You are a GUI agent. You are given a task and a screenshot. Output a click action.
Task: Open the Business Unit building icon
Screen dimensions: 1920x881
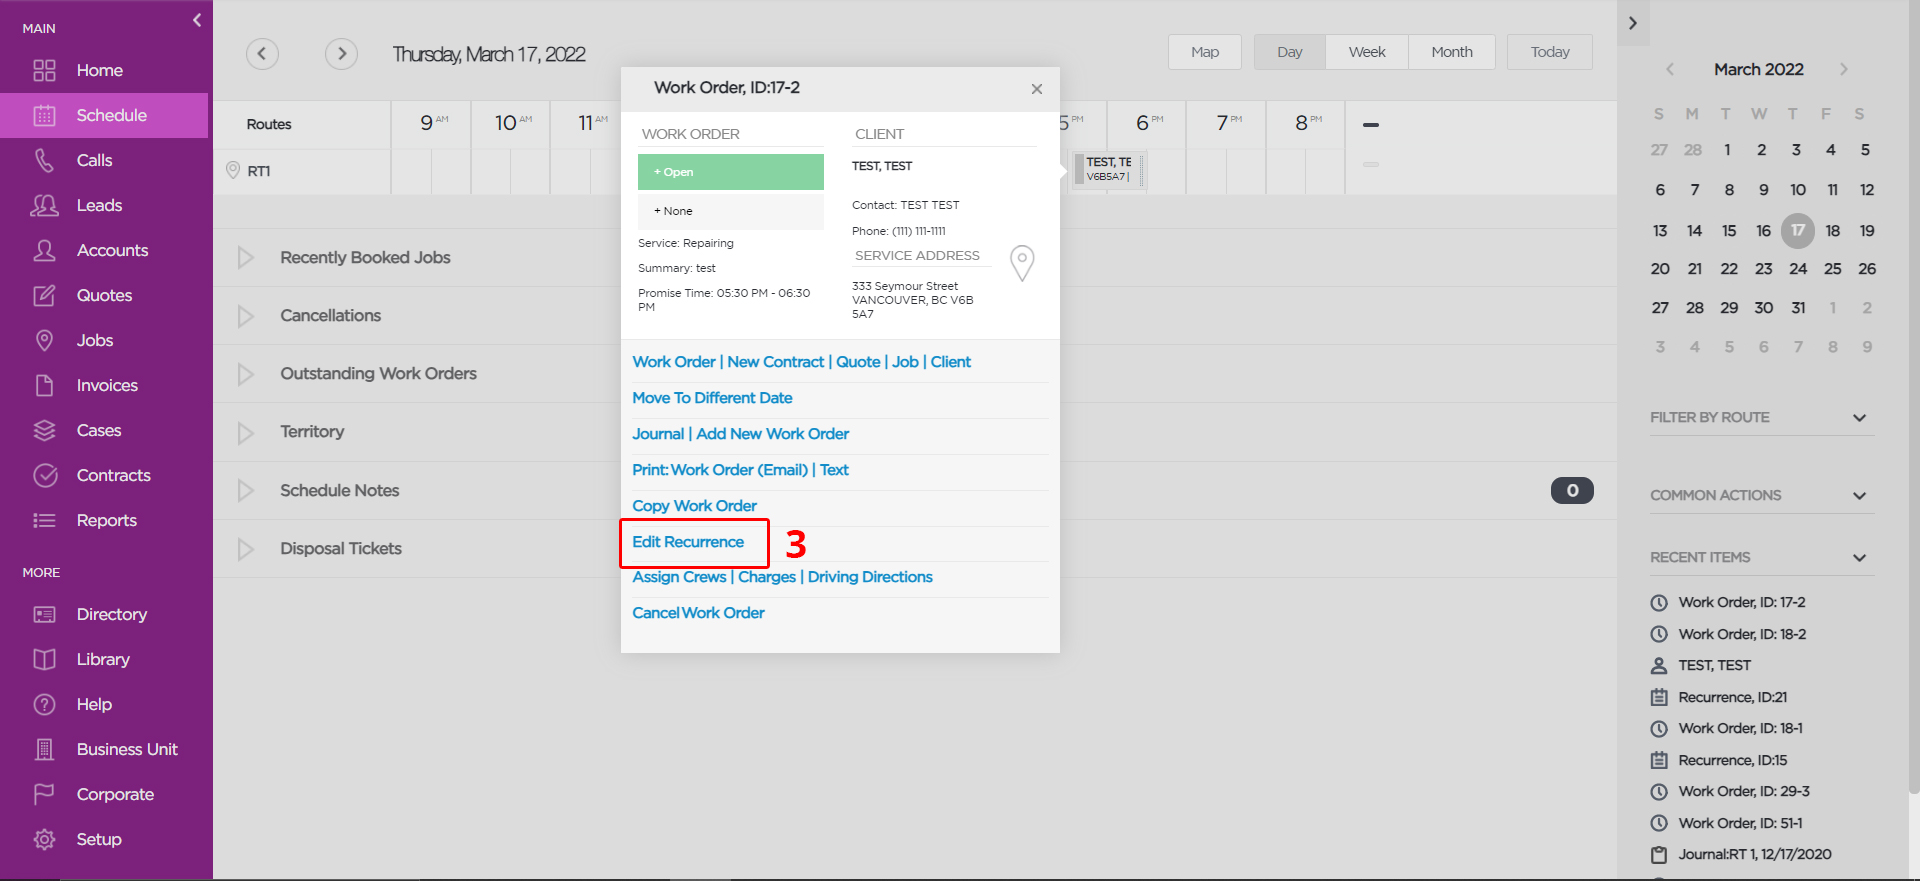coord(44,749)
